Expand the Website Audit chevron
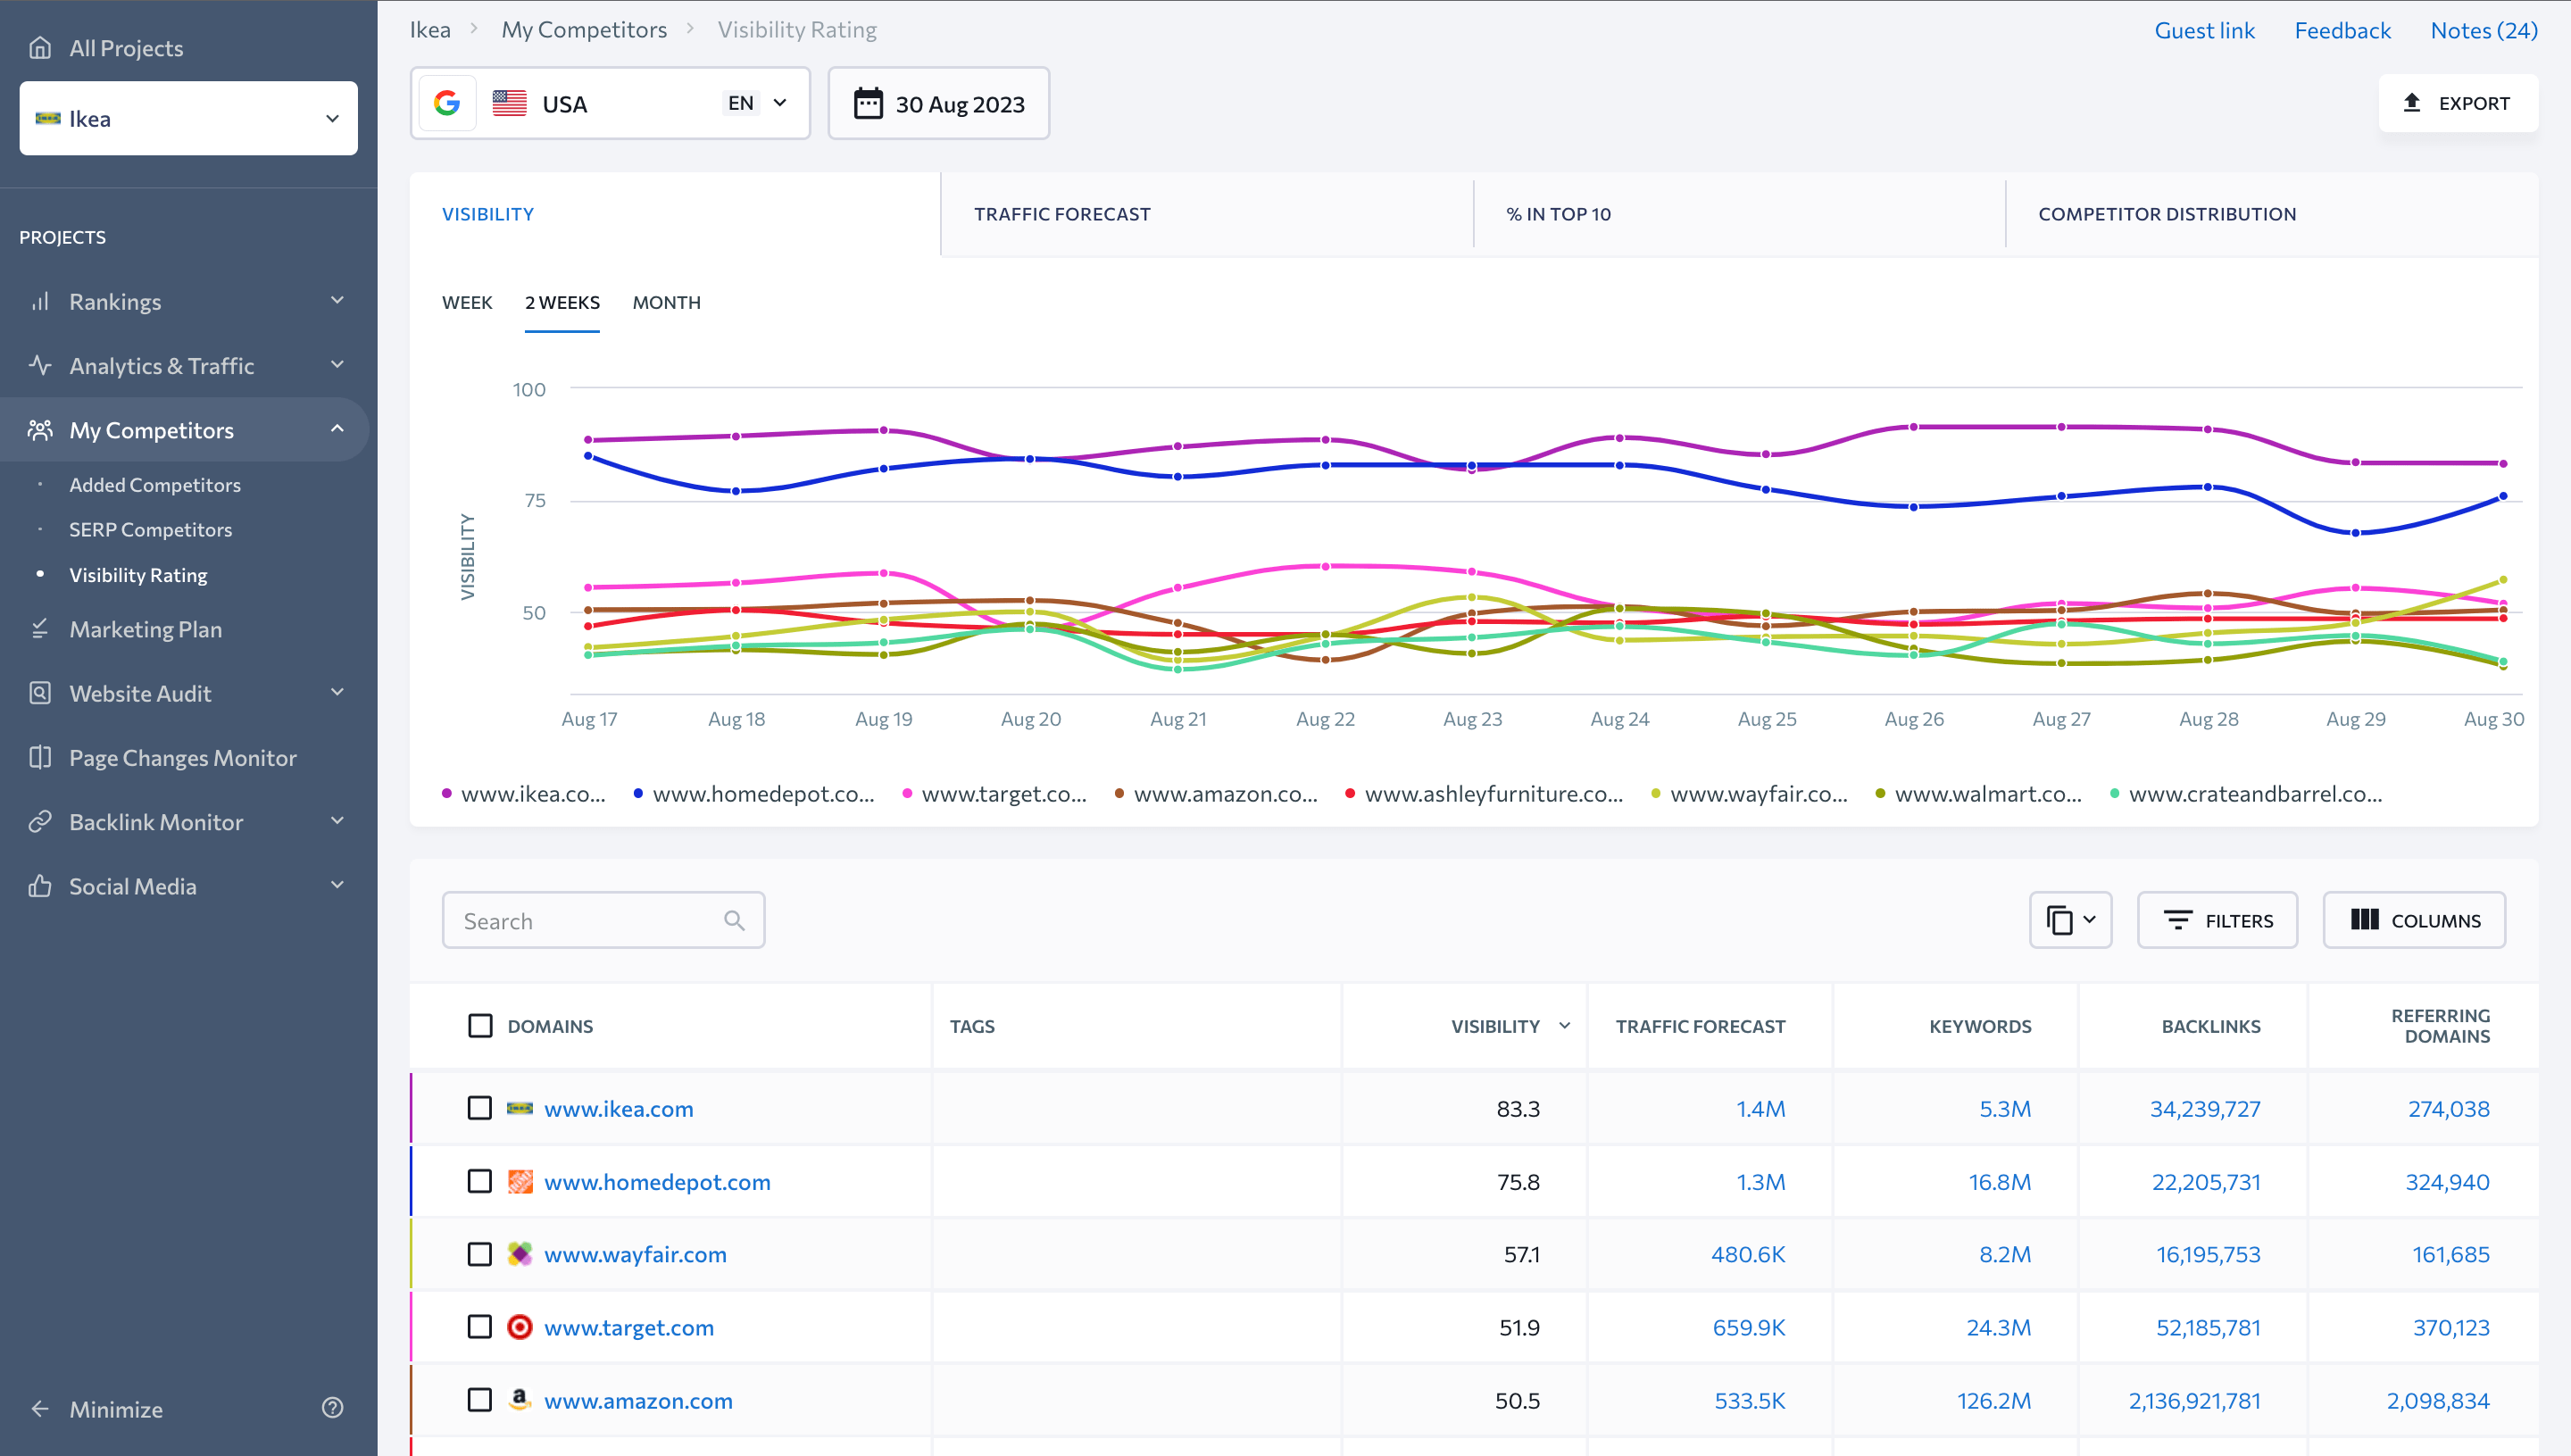This screenshot has width=2571, height=1456. tap(337, 692)
